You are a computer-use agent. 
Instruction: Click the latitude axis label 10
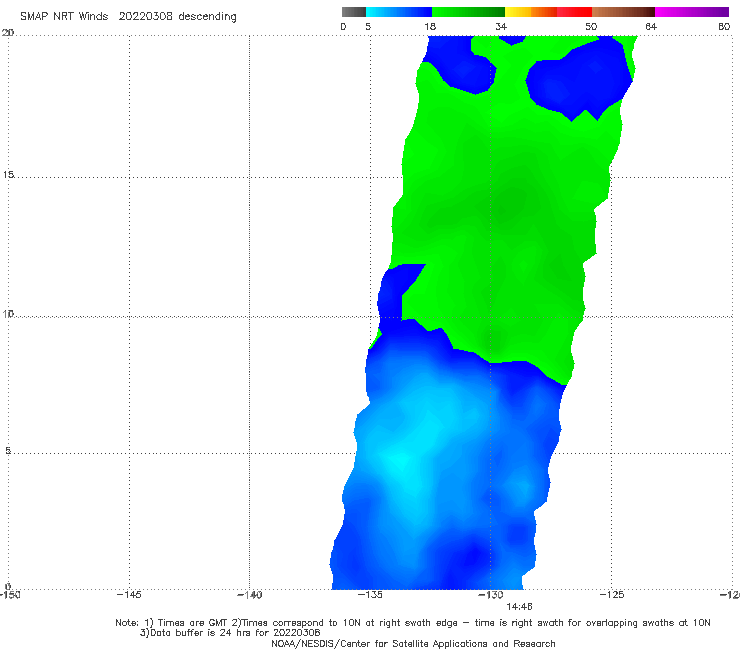tap(8, 313)
